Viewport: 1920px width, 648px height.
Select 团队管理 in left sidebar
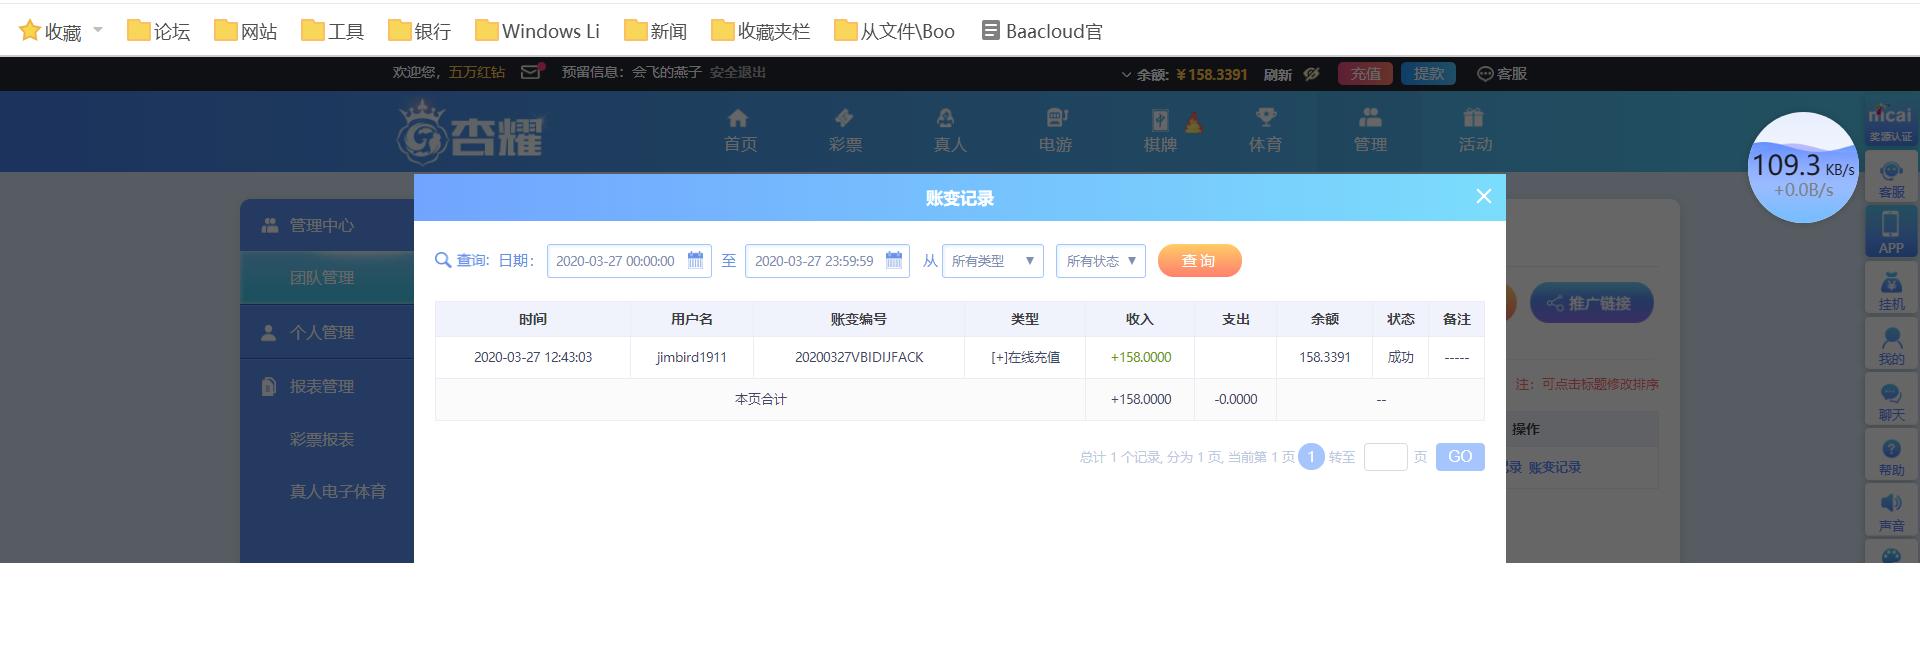327,278
